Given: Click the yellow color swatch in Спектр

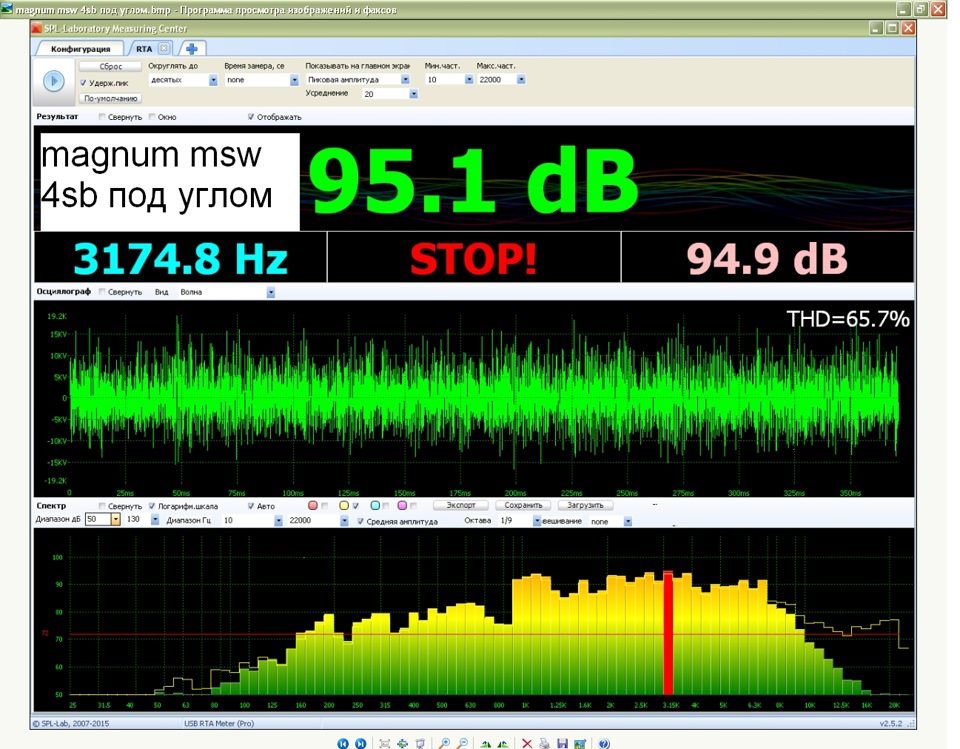Looking at the screenshot, I should 344,506.
